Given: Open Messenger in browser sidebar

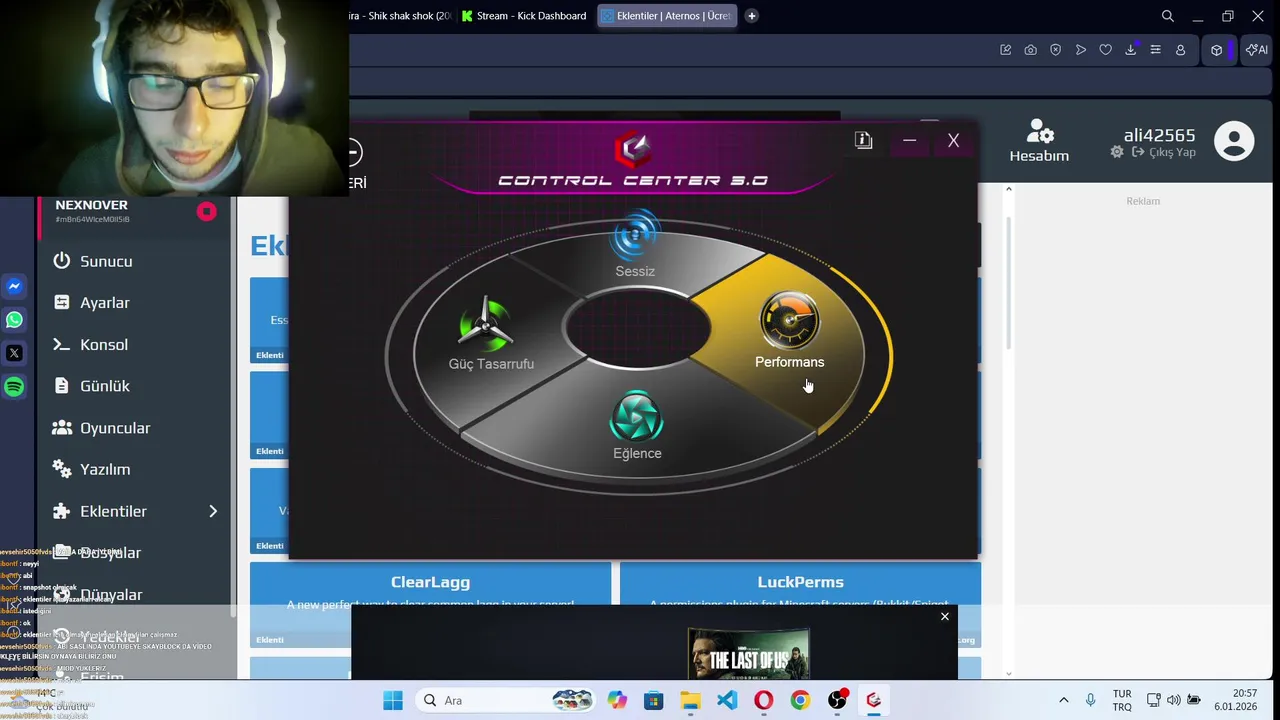Looking at the screenshot, I should pos(14,286).
